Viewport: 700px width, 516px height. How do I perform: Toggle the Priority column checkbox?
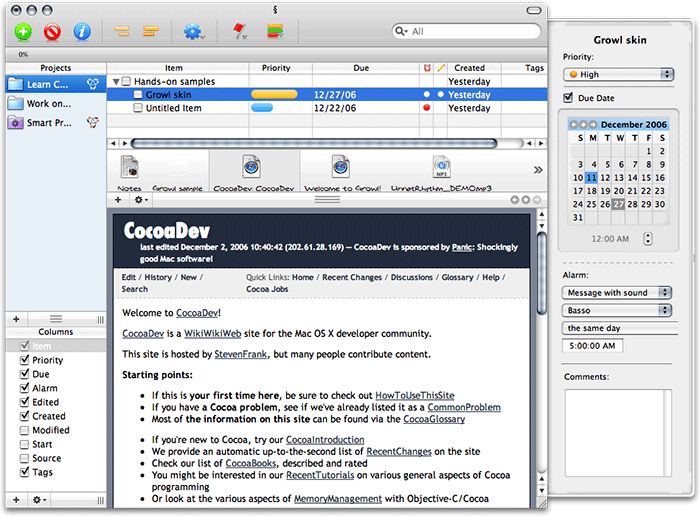[x=25, y=360]
